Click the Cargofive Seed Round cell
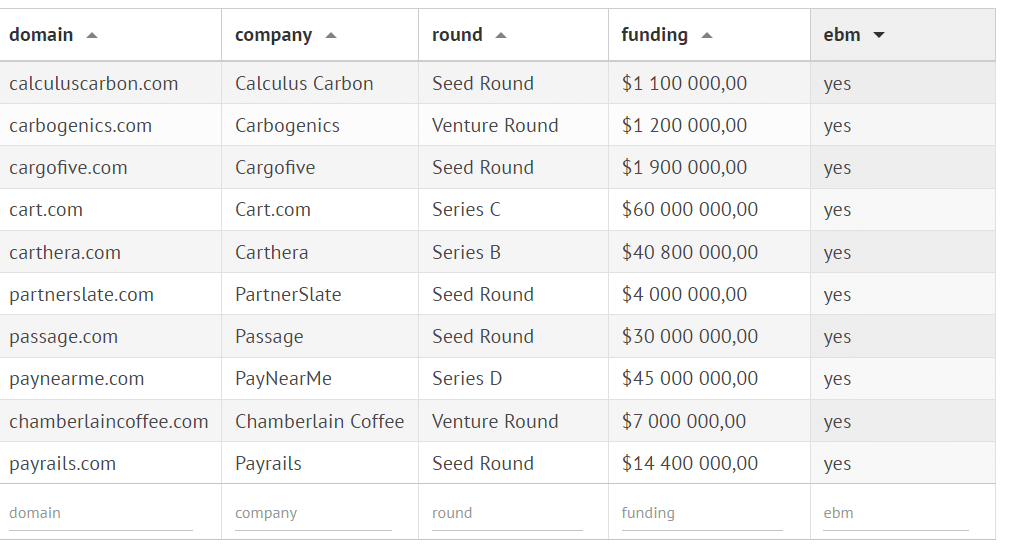Image resolution: width=1011 pixels, height=553 pixels. point(483,168)
